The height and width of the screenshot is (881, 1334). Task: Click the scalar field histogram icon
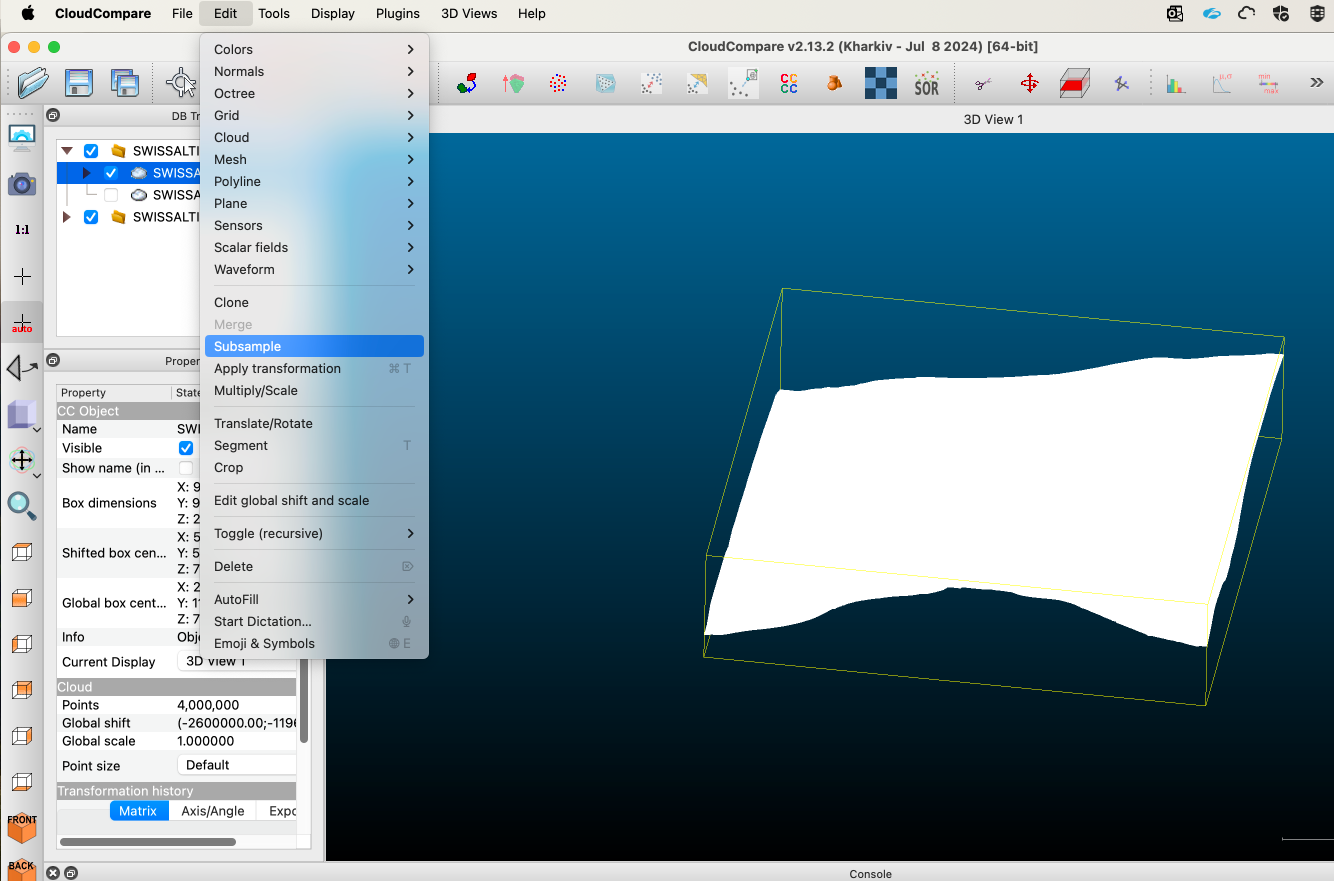tap(1176, 84)
